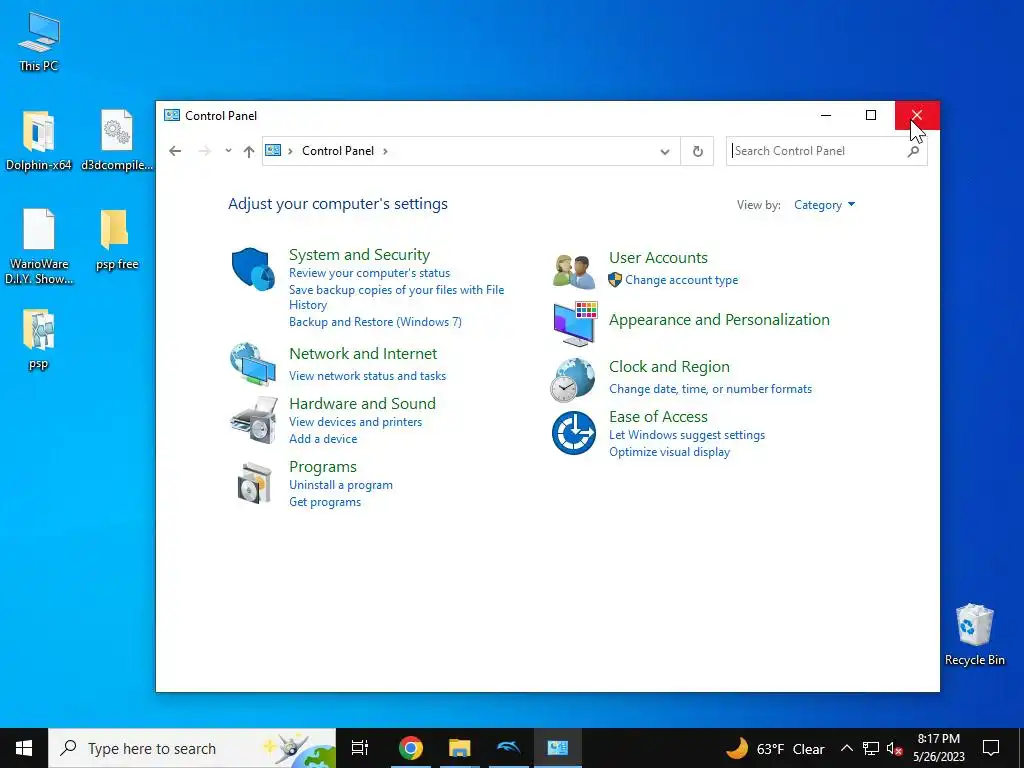Screen dimensions: 1024x768
Task: Click the Control Panel breadcrumb
Action: pos(338,151)
